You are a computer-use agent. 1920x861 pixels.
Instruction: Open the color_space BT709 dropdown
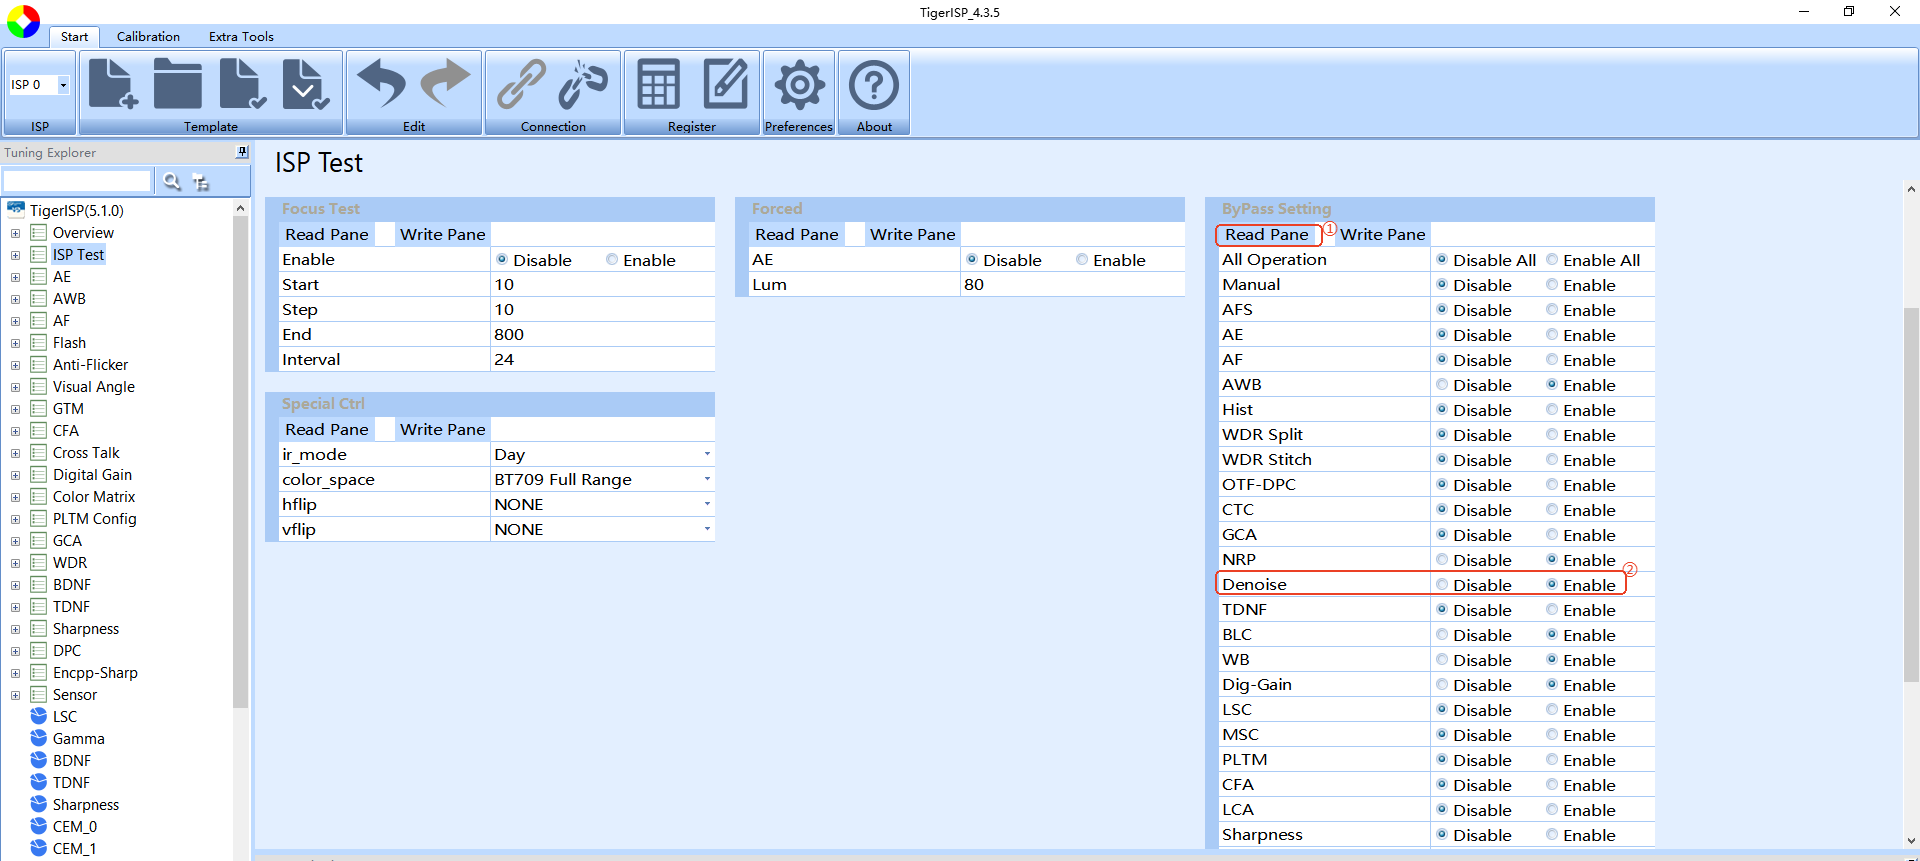603,479
